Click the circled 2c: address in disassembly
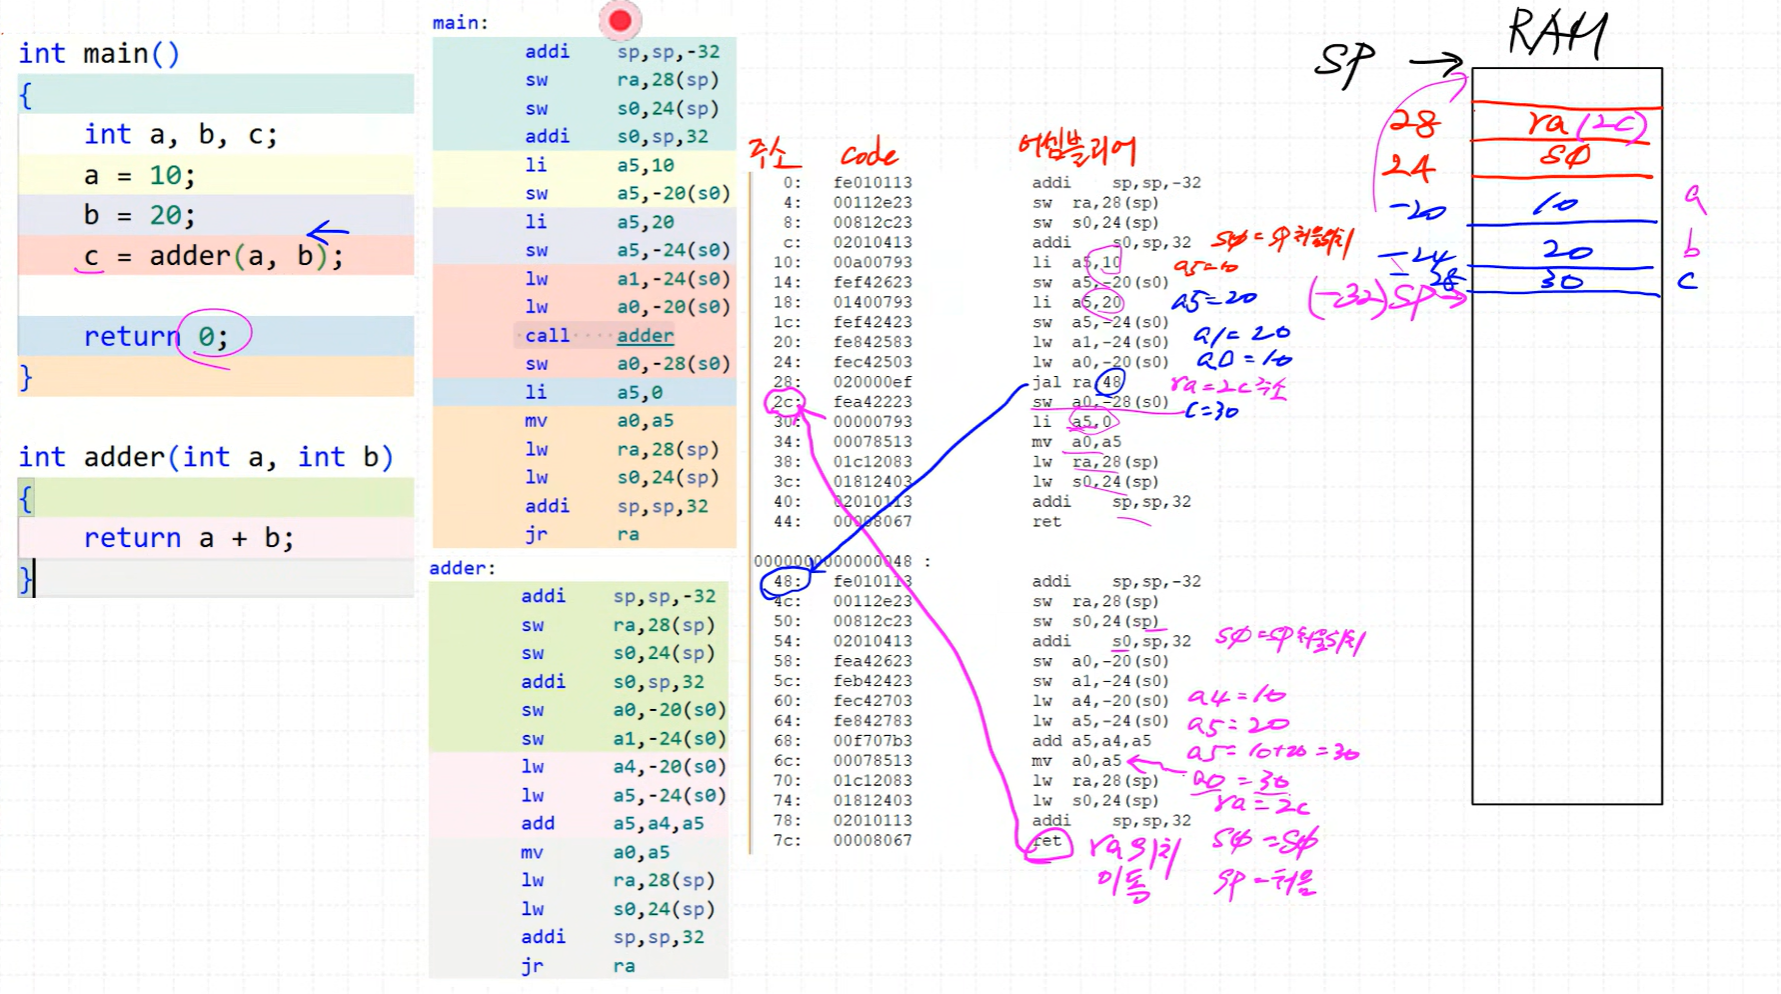The image size is (1781, 994). [786, 402]
